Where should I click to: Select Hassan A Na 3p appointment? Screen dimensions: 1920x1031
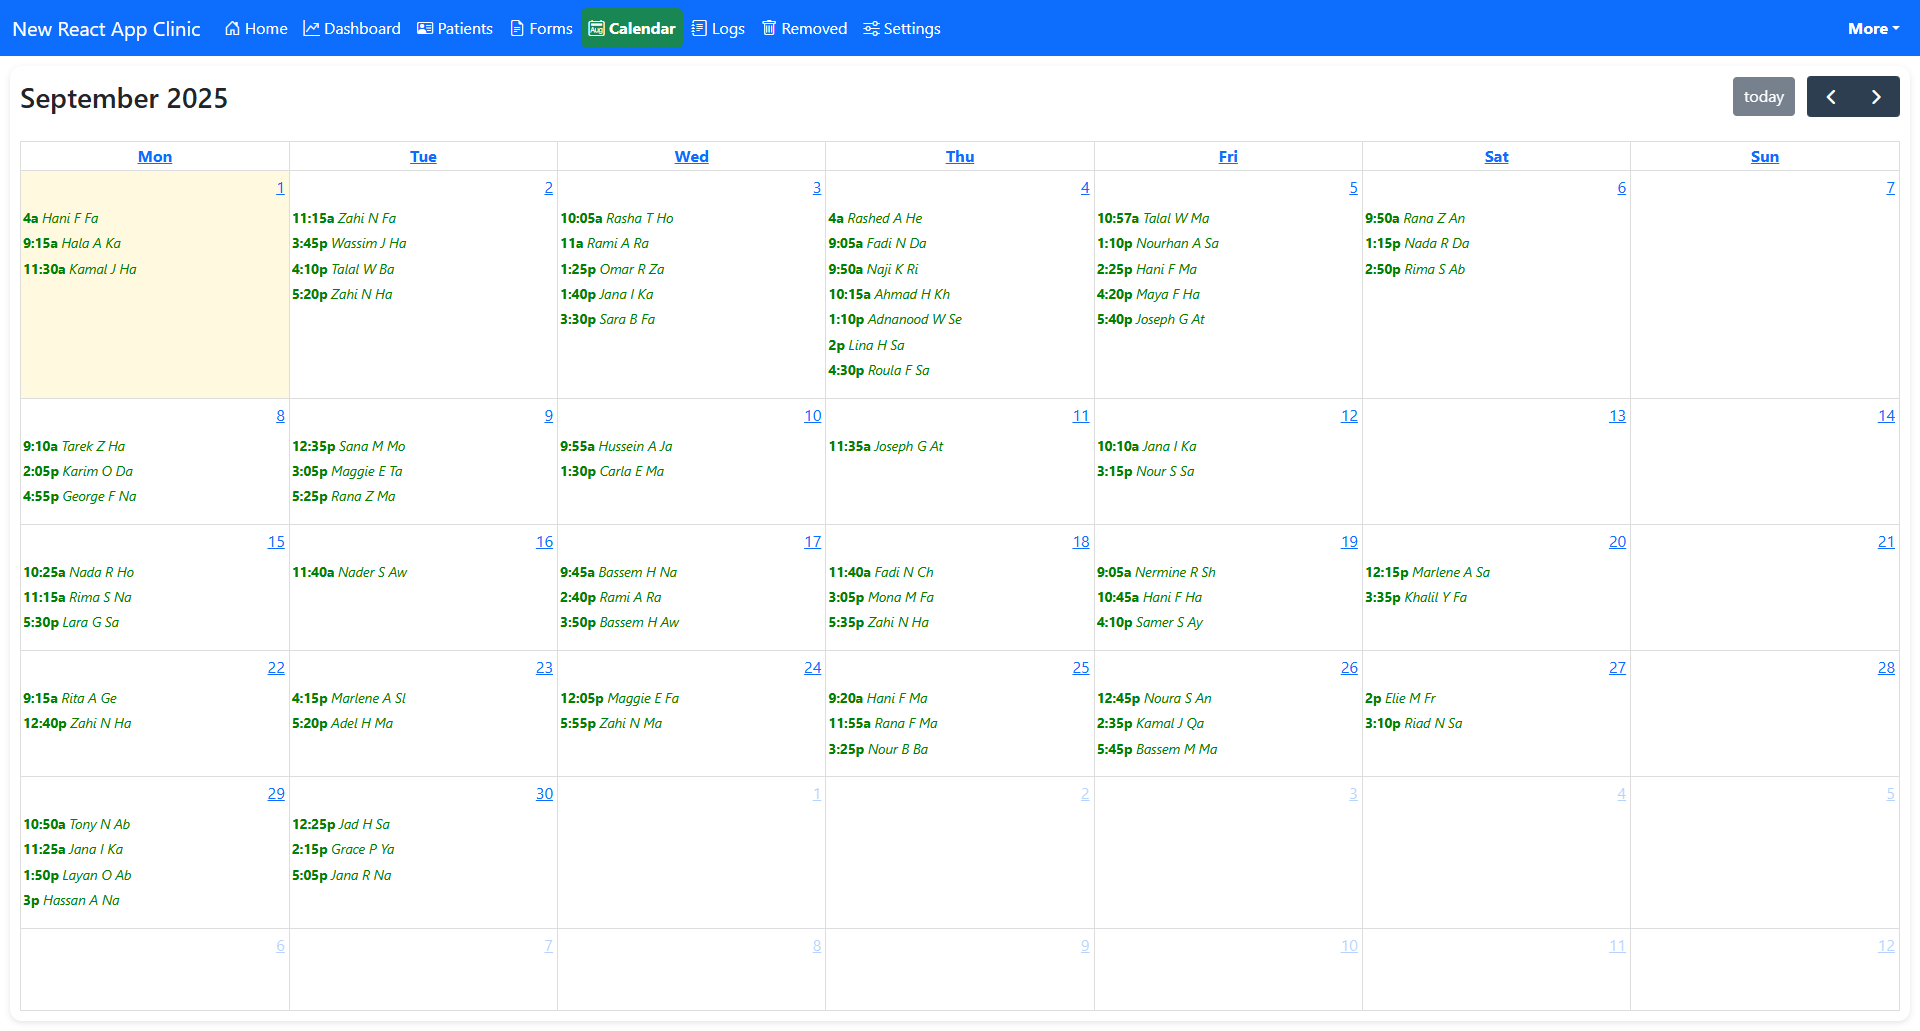[x=71, y=901]
